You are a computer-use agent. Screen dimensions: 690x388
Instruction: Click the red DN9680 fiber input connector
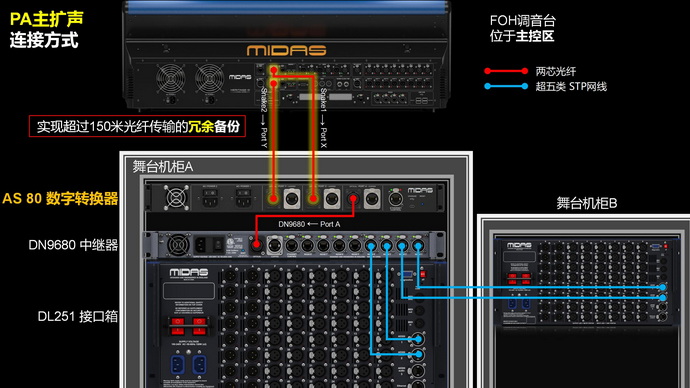point(256,245)
